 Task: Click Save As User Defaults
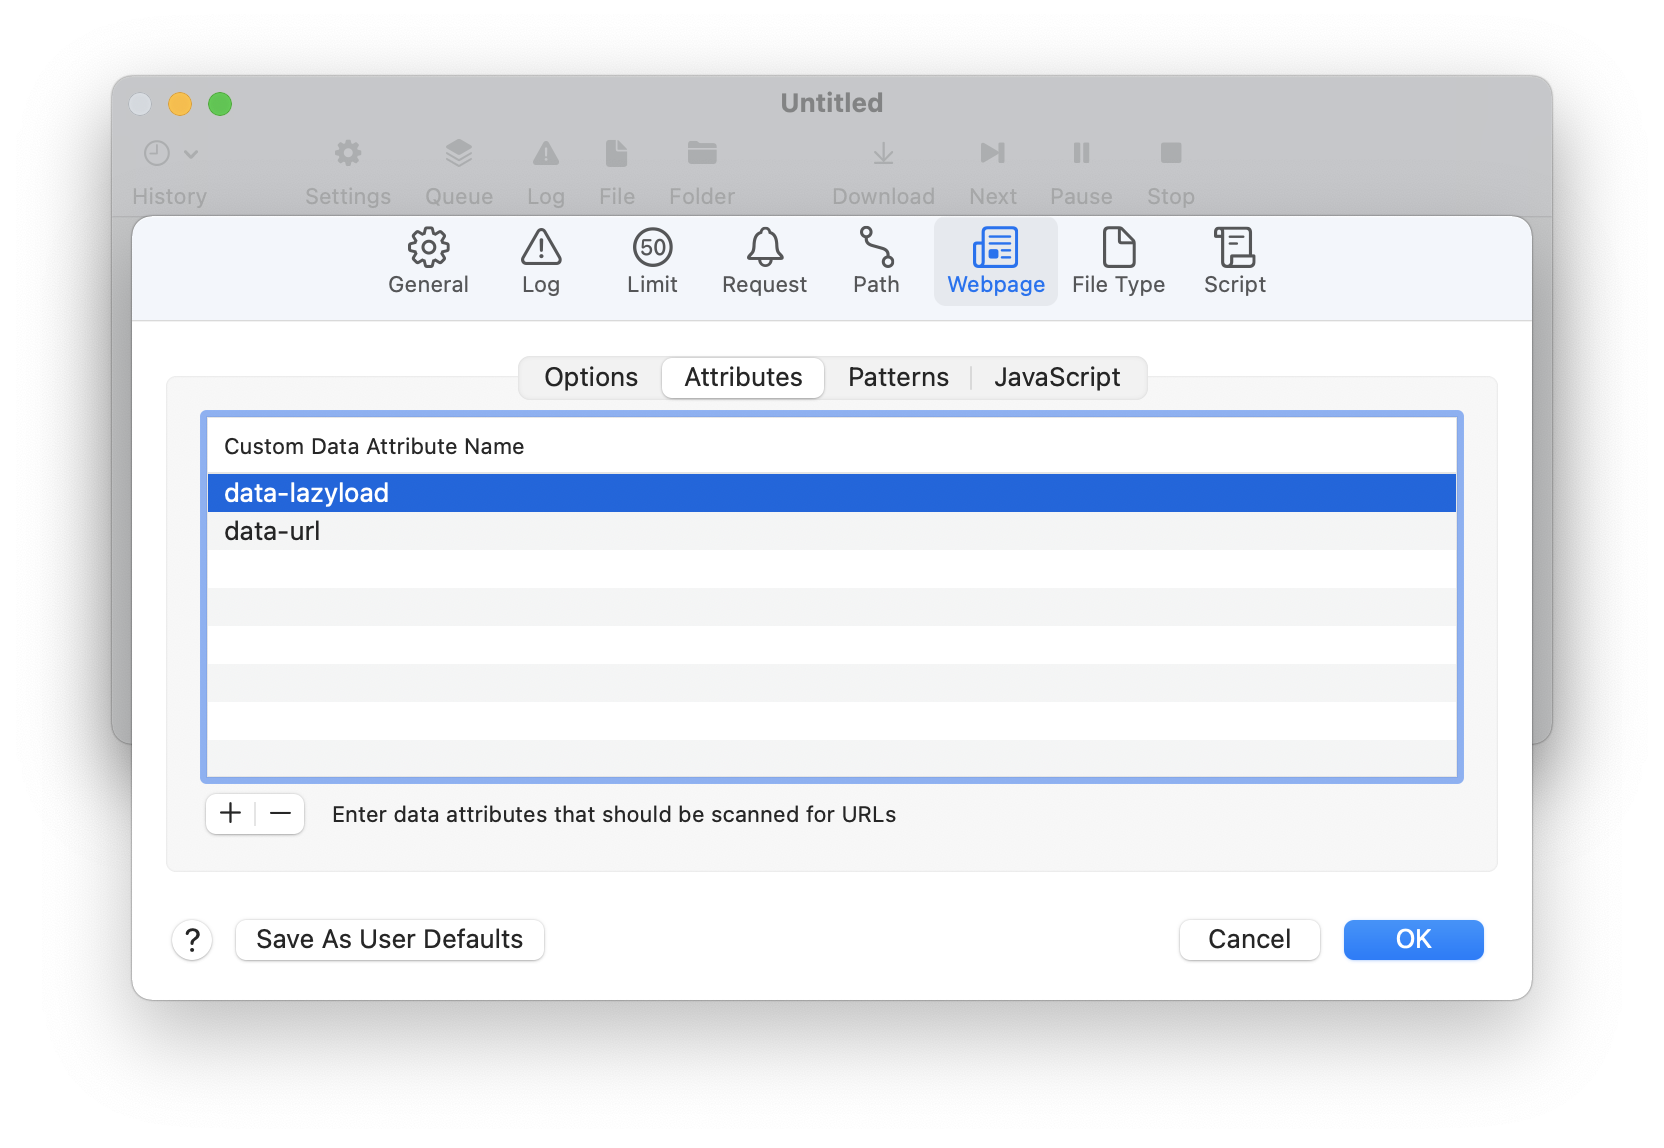(x=389, y=939)
